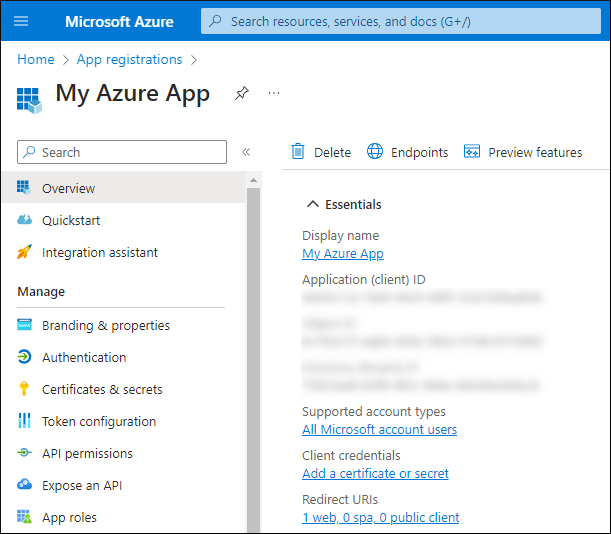611x534 pixels.
Task: Click the Preview features icon
Action: tap(471, 151)
